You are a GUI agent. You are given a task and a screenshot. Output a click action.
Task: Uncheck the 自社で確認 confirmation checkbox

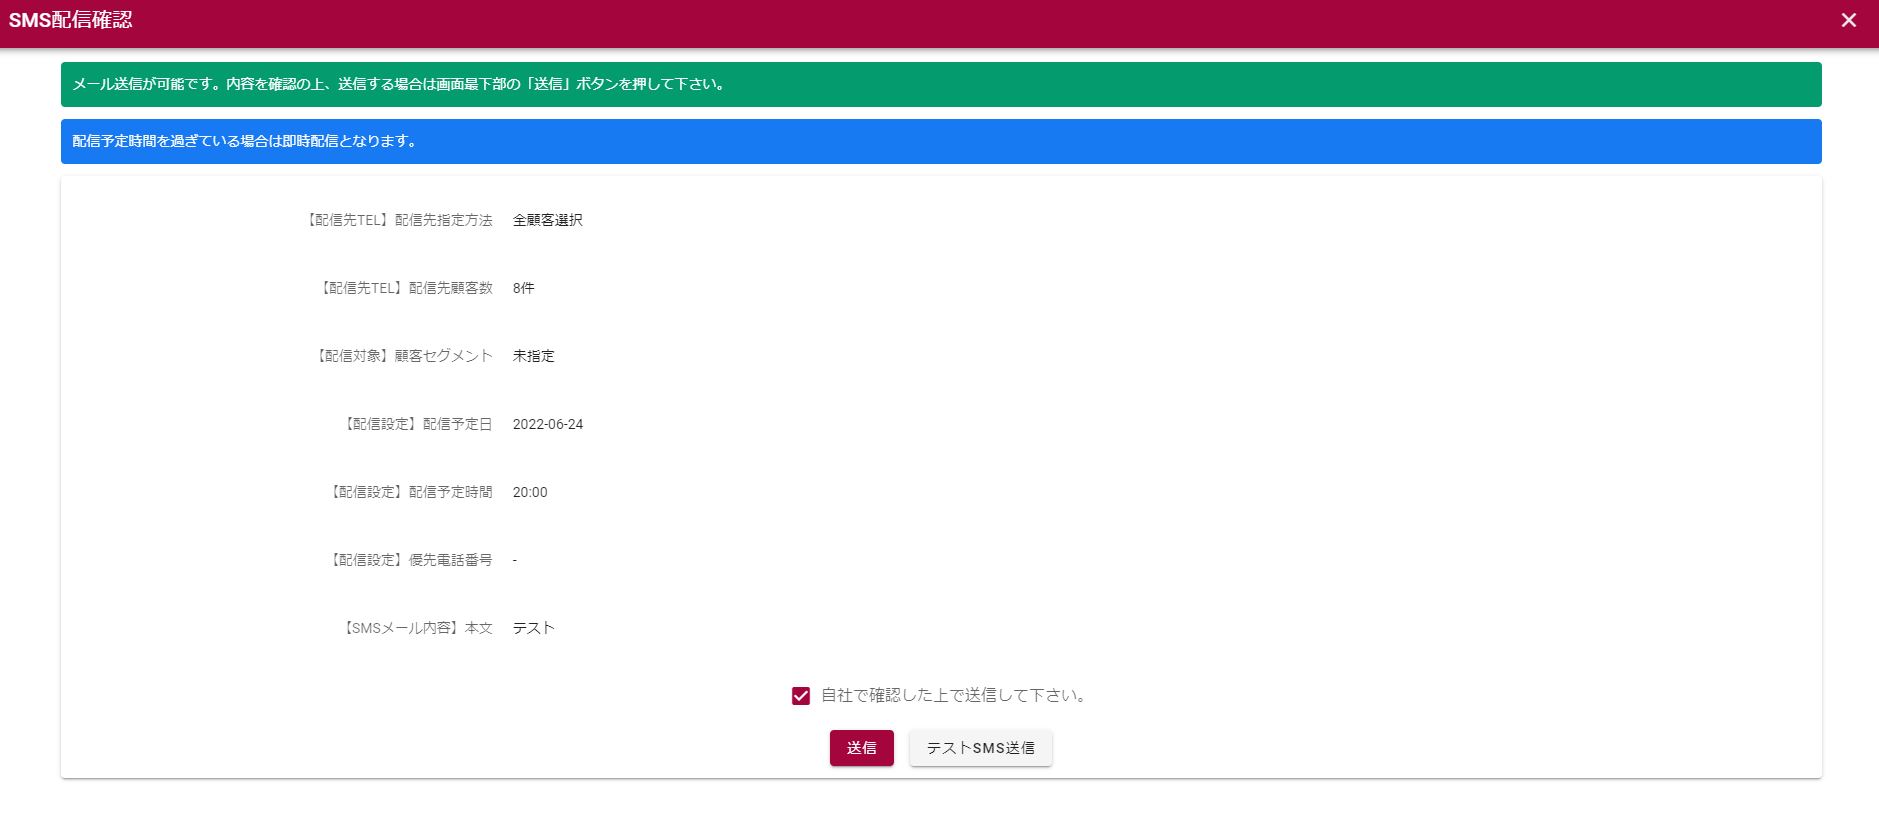click(800, 696)
